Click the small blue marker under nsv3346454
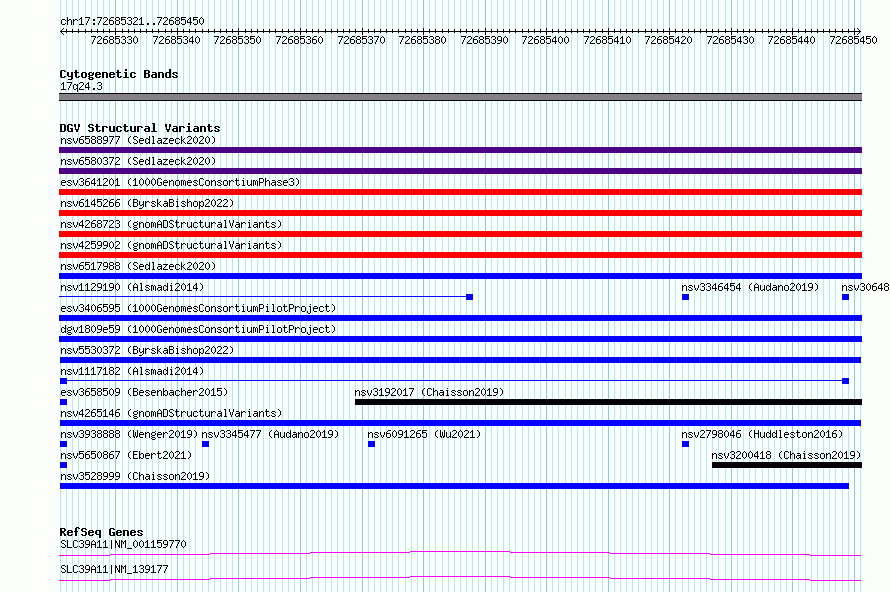The width and height of the screenshot is (890, 592). (686, 297)
